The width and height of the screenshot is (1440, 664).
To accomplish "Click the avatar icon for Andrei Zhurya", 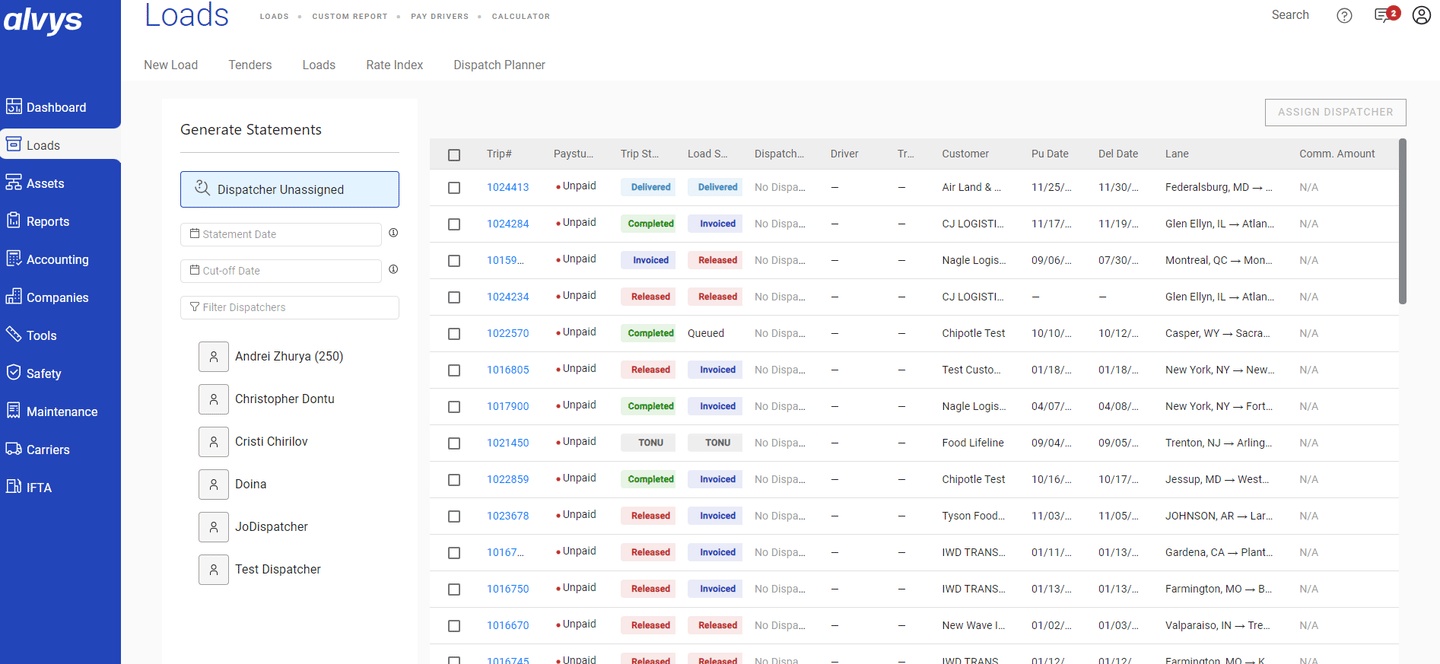I will pos(213,357).
